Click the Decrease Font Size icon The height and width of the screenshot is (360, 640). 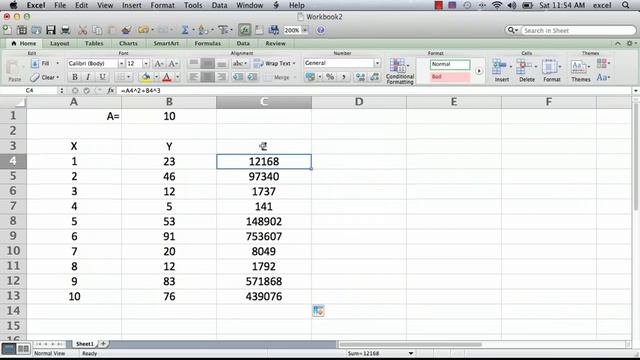[173, 63]
